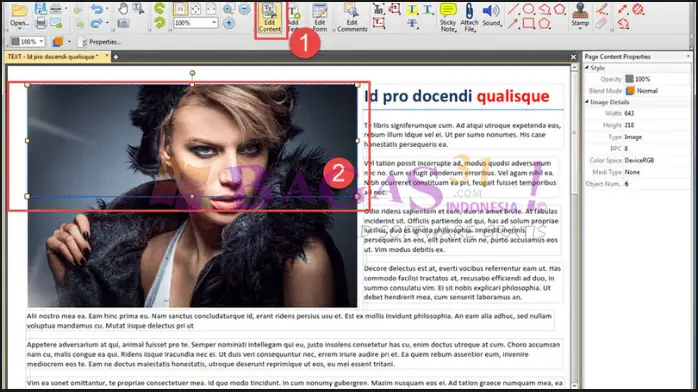
Task: Click the upper green rotate icon
Action: click(159, 8)
